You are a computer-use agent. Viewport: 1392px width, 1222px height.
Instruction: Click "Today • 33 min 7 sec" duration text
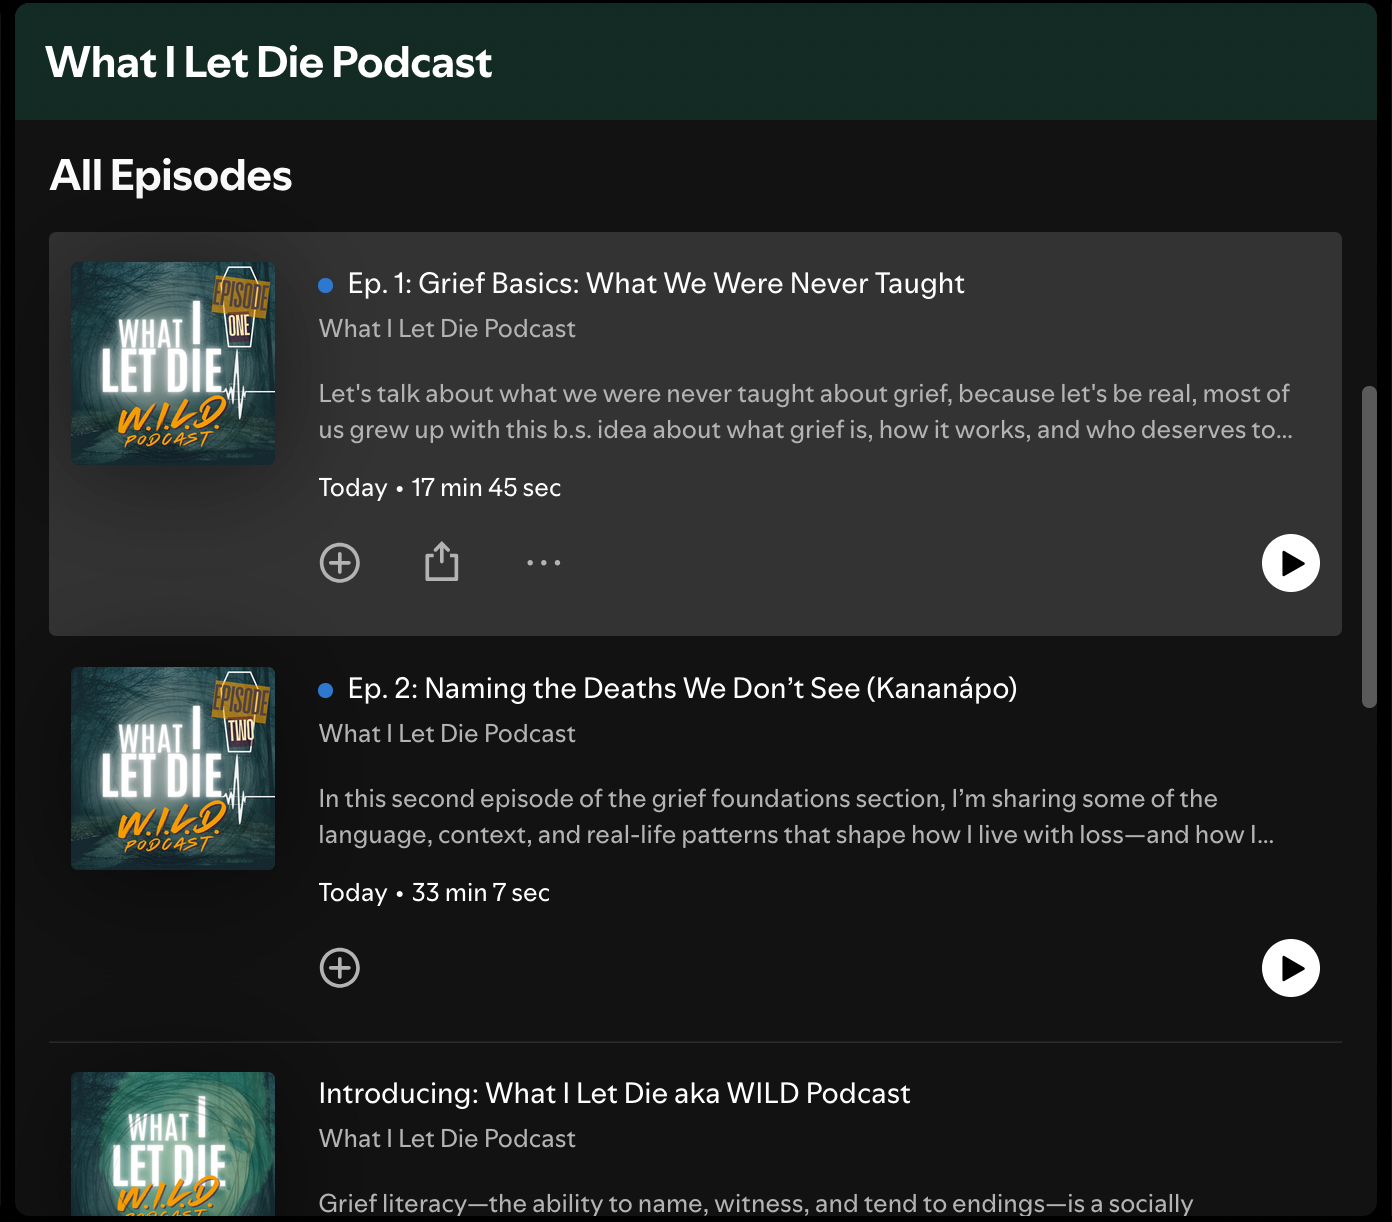pyautogui.click(x=434, y=893)
